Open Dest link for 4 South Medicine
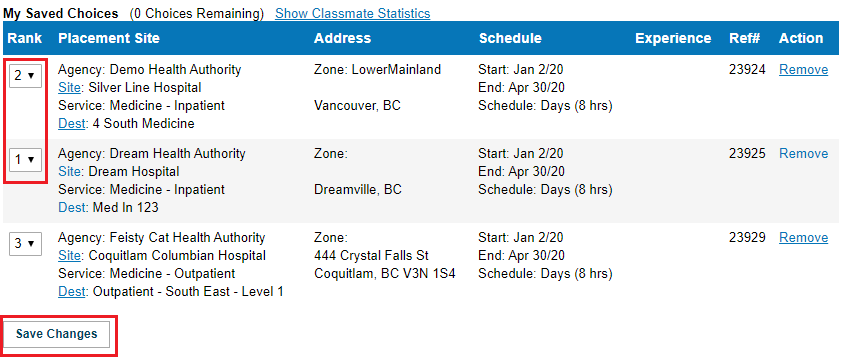The height and width of the screenshot is (360, 850). click(71, 124)
